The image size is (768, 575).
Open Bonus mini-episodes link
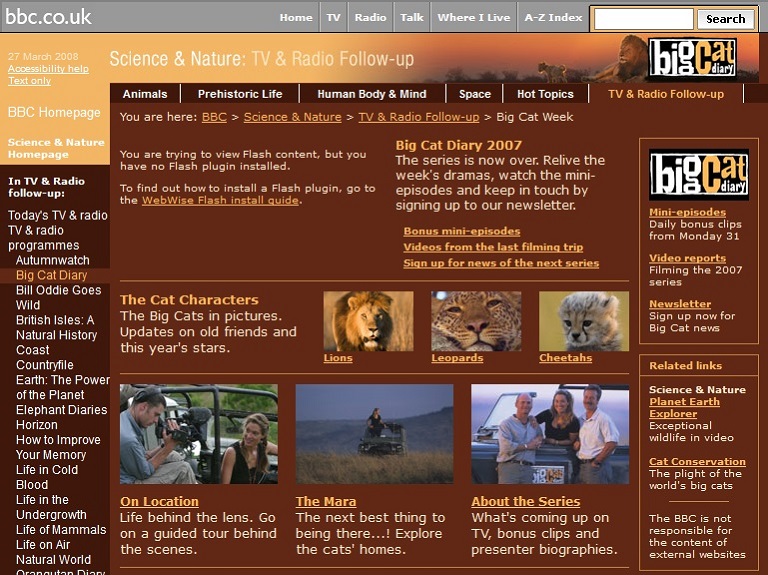click(x=462, y=231)
